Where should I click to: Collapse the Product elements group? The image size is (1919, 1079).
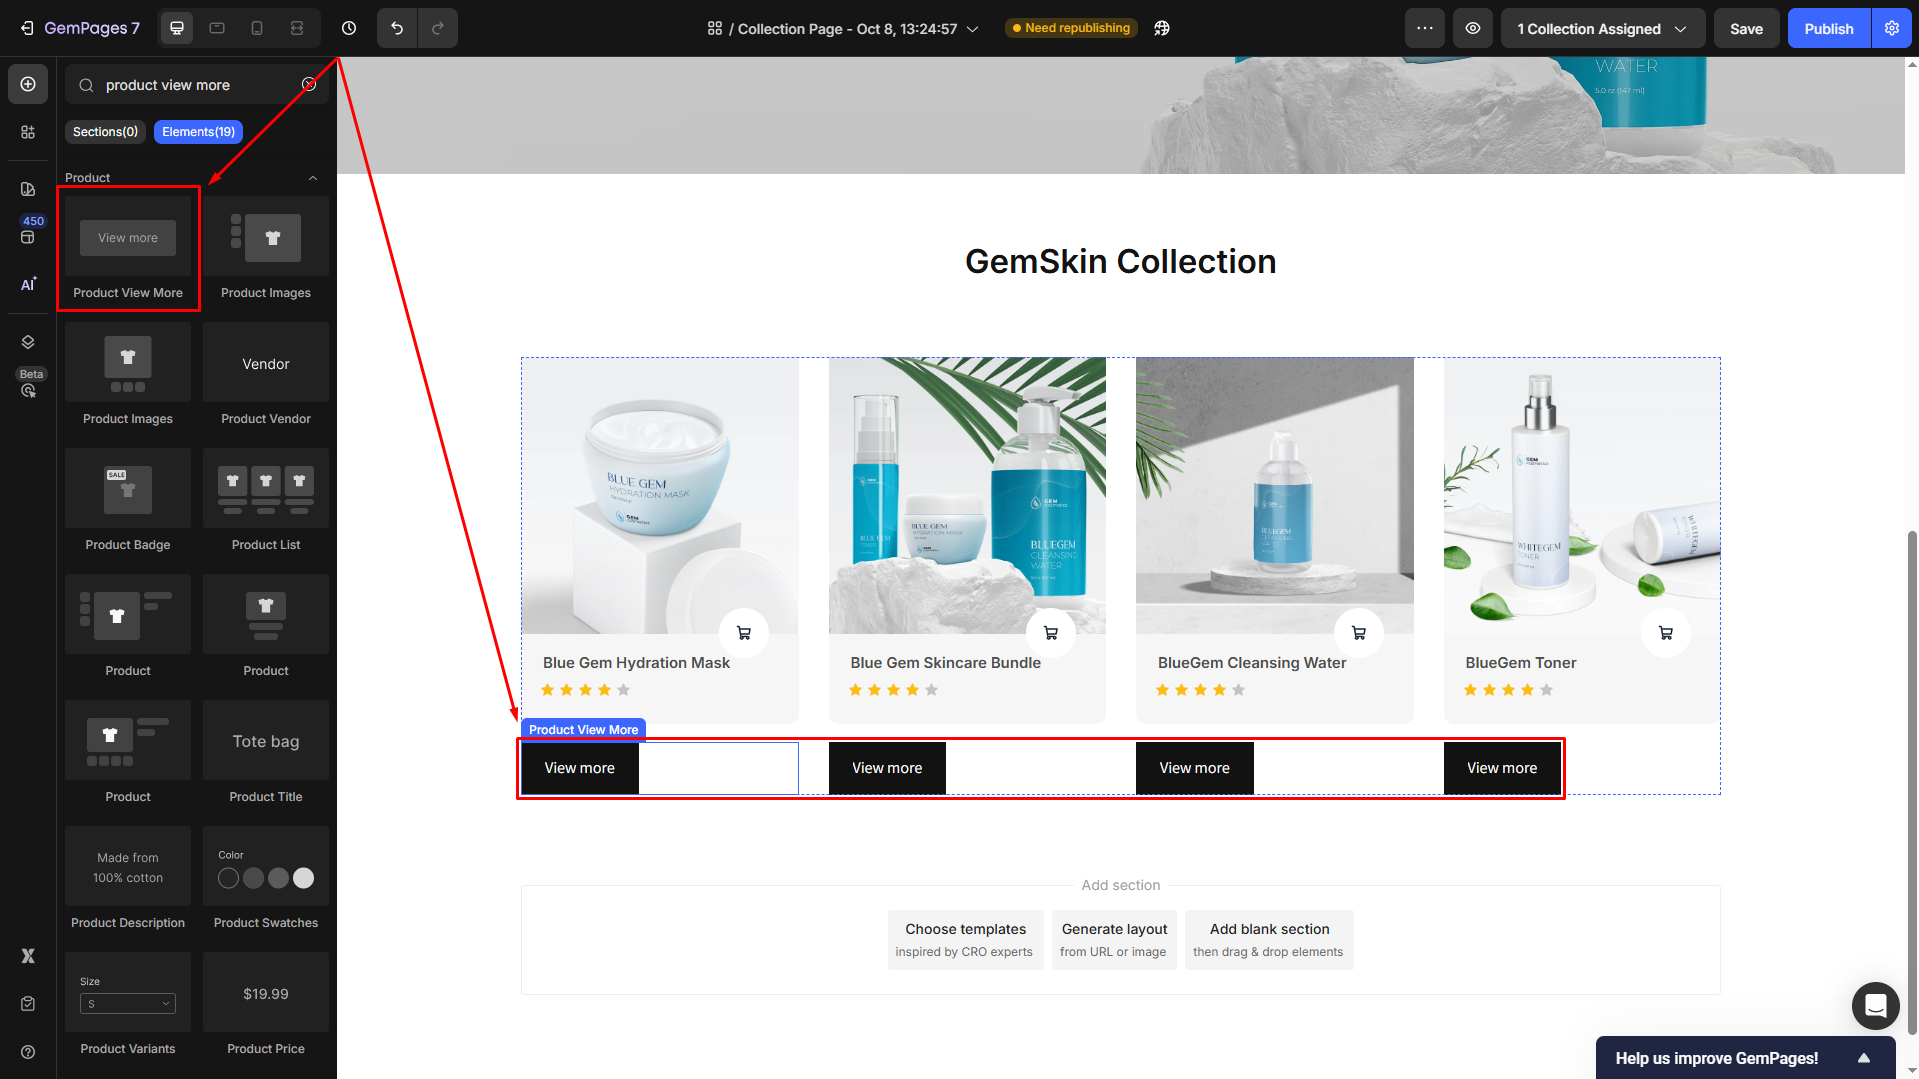point(313,178)
